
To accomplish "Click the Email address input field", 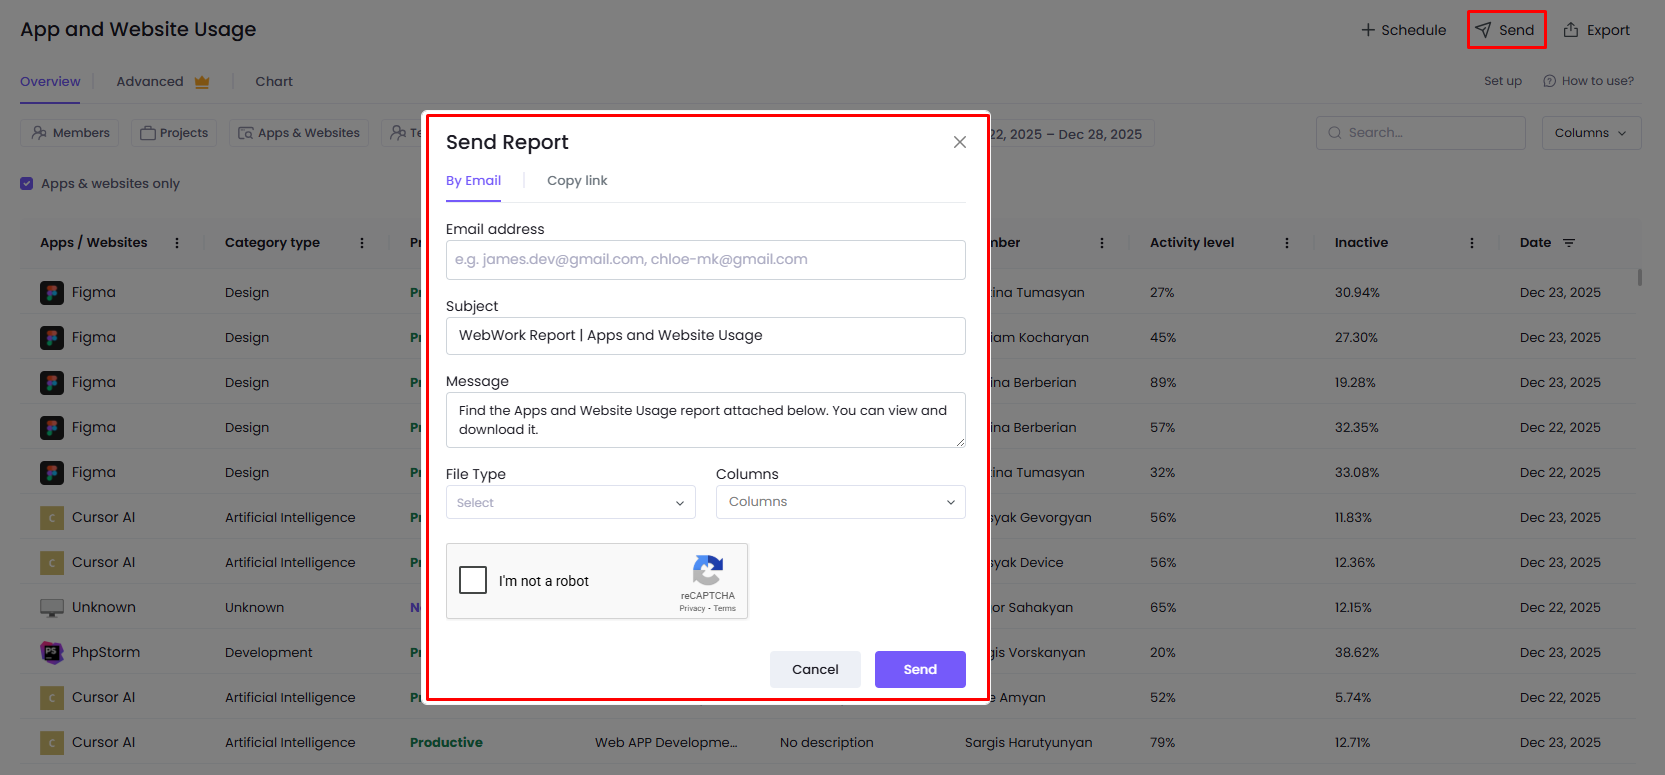I will pyautogui.click(x=705, y=260).
